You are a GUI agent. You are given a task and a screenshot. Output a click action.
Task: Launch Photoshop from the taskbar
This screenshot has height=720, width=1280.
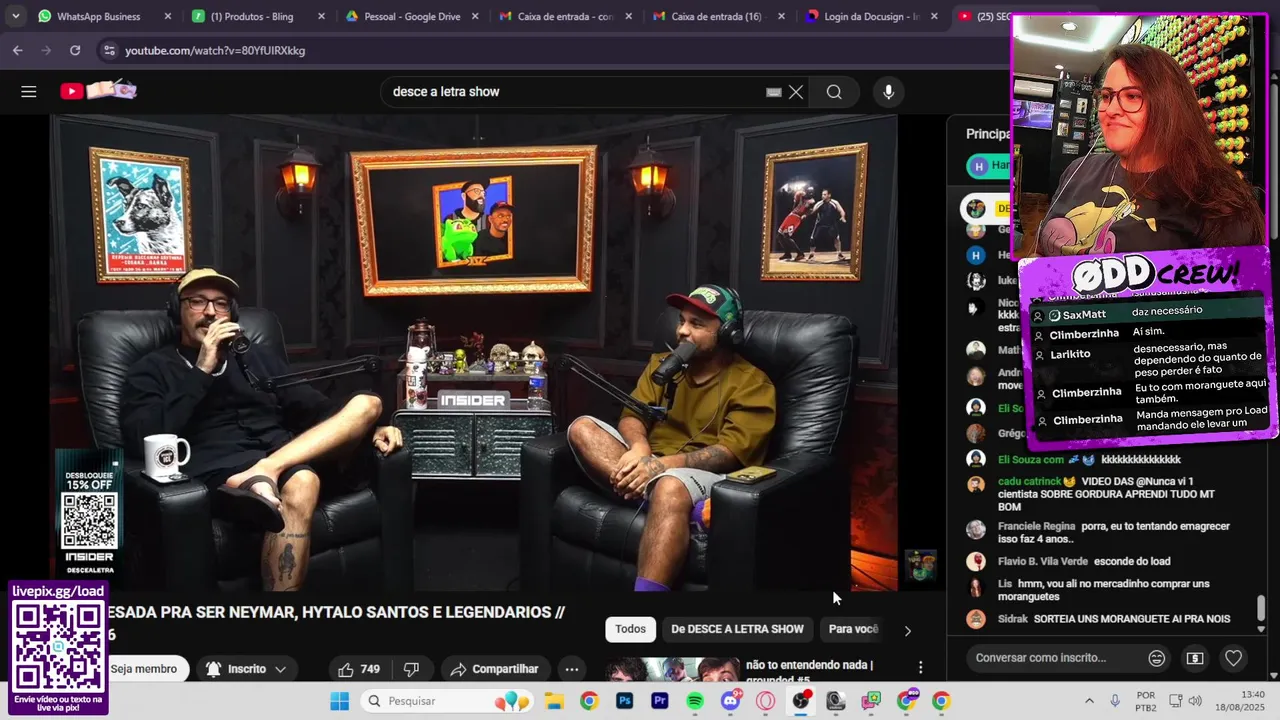[x=624, y=701]
